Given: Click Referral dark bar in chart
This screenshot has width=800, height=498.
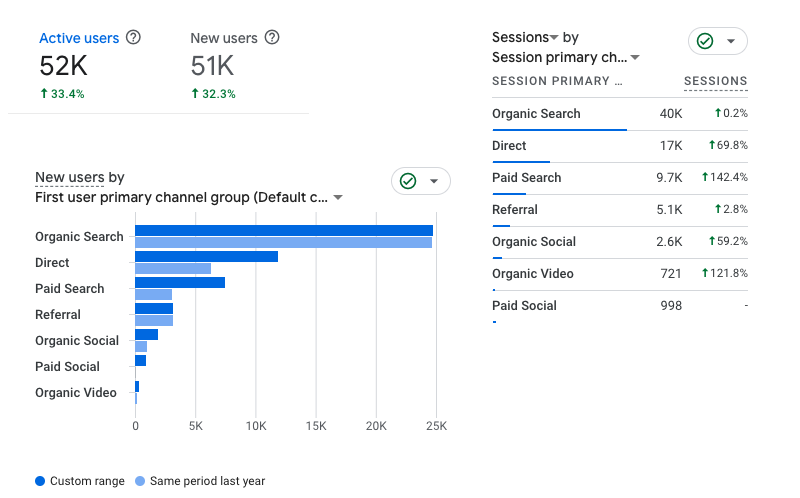Looking at the screenshot, I should coord(154,309).
